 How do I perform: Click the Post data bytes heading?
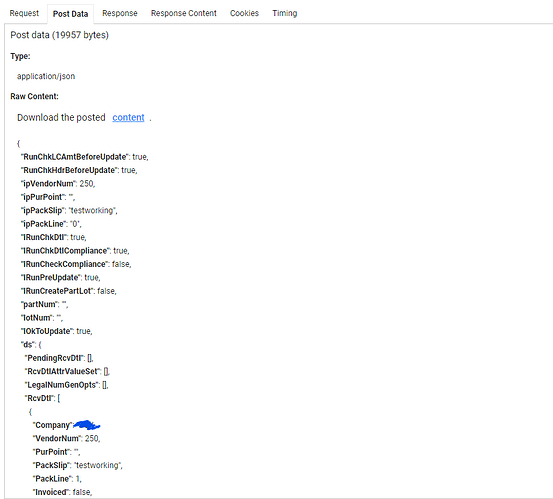point(59,35)
